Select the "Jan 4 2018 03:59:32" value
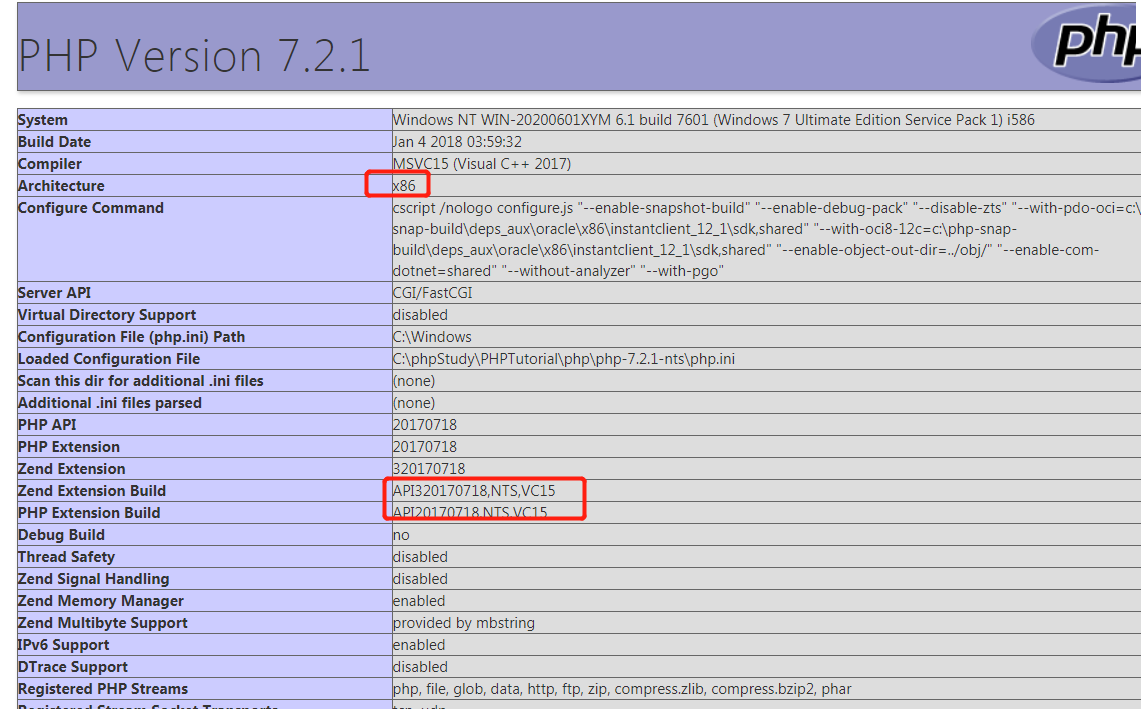 (x=457, y=142)
